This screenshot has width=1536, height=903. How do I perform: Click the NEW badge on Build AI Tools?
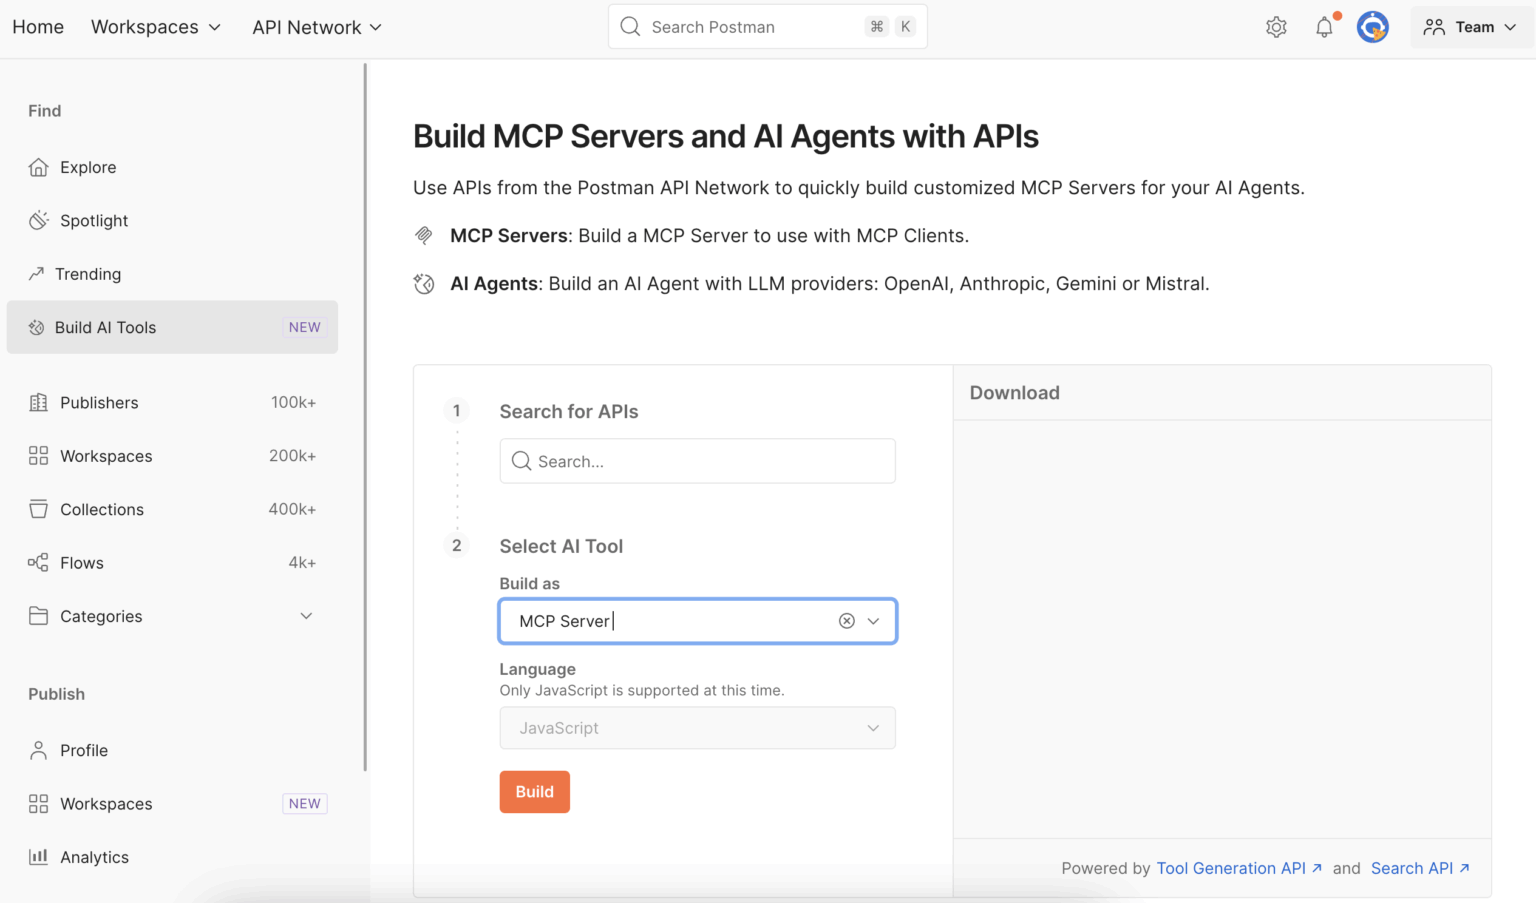[x=305, y=327]
